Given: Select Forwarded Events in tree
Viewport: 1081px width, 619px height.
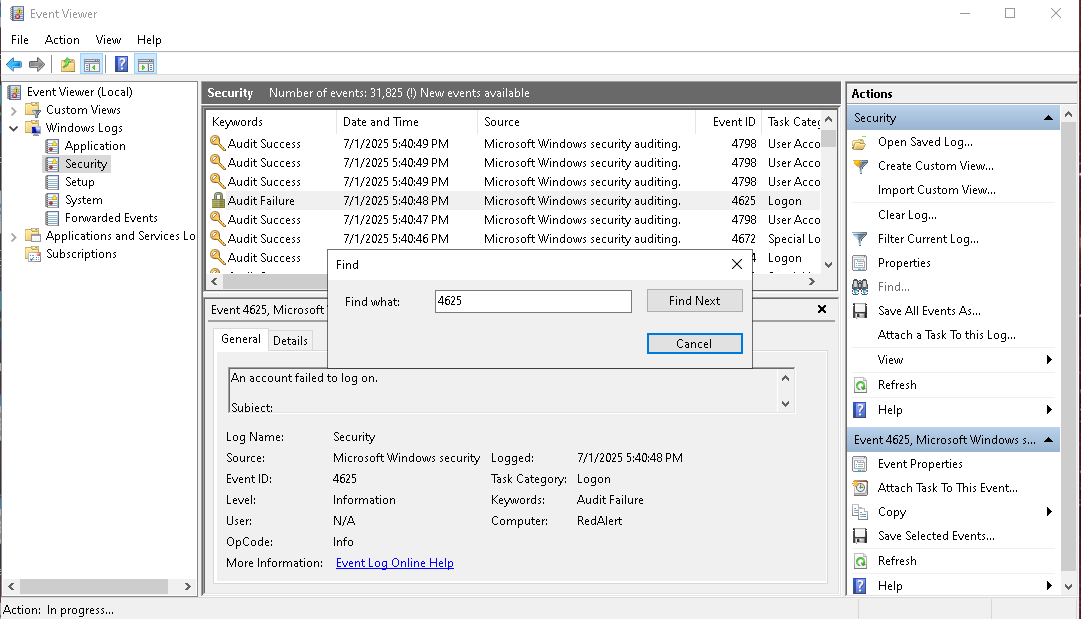Looking at the screenshot, I should click(x=111, y=218).
